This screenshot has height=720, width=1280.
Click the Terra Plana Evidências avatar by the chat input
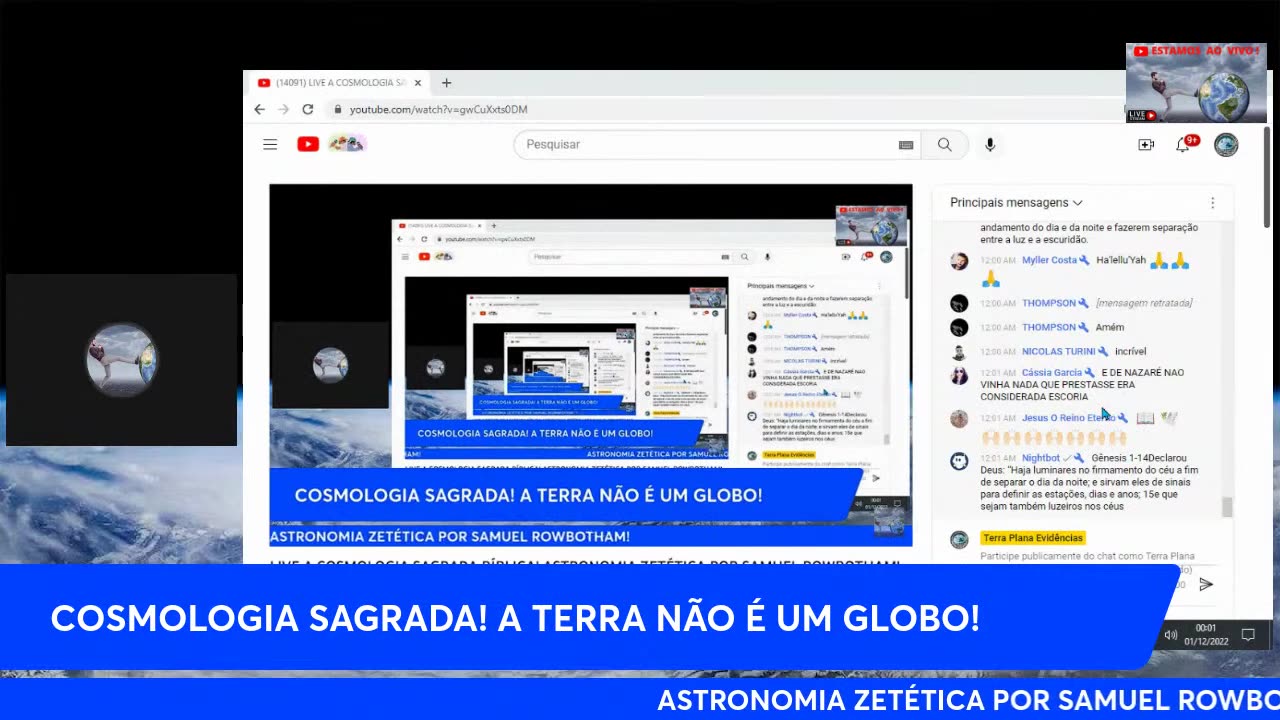pyautogui.click(x=959, y=540)
